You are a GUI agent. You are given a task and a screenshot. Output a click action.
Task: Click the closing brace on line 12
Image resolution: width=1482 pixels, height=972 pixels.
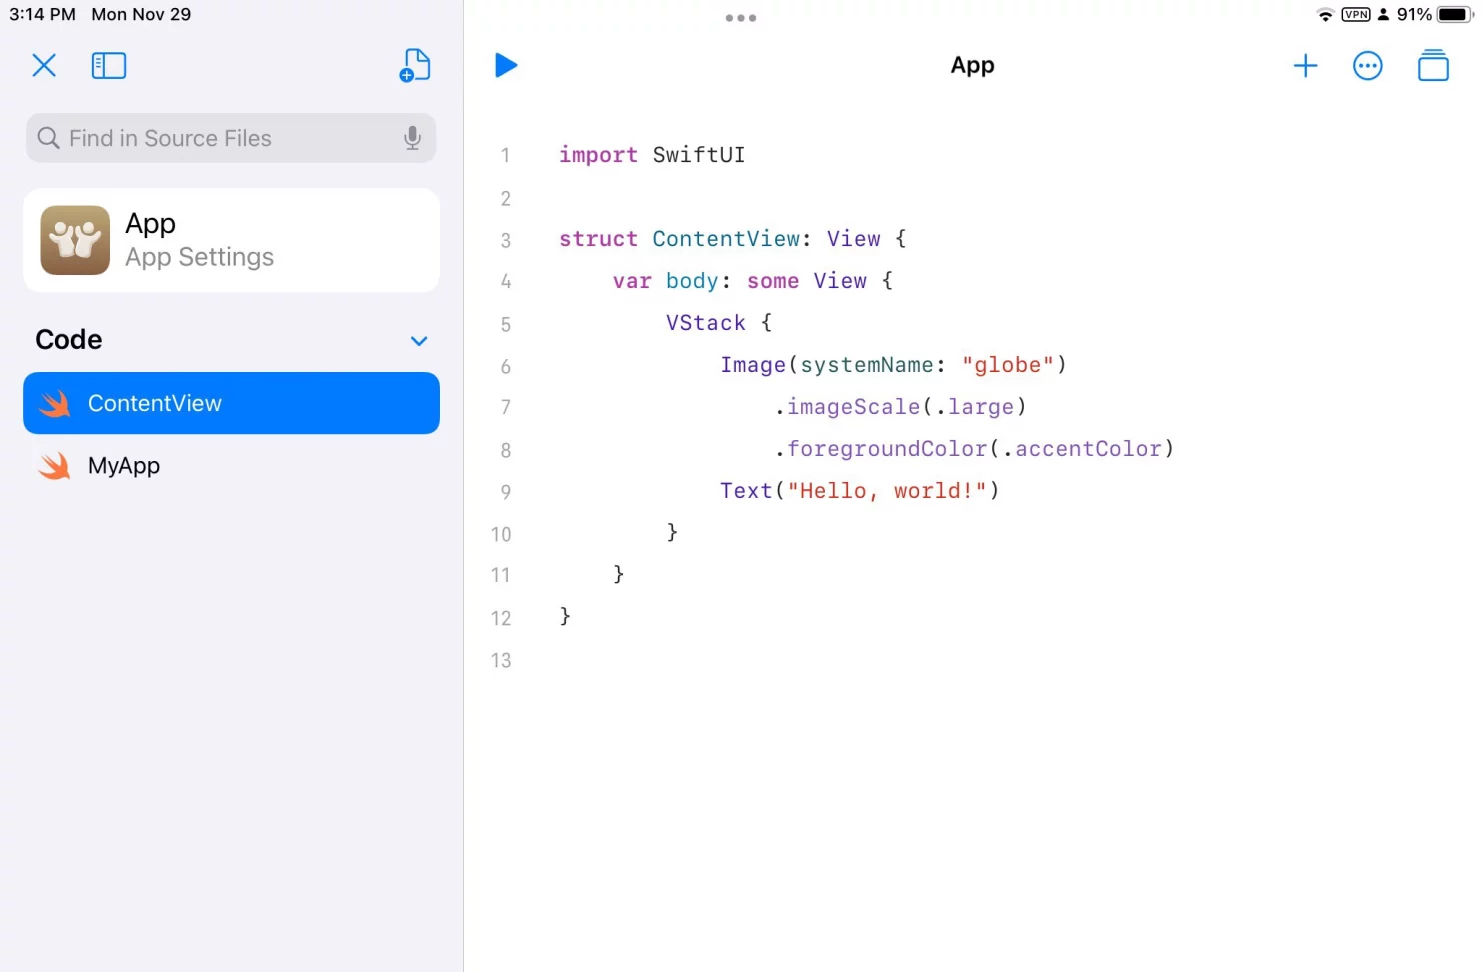pos(565,616)
